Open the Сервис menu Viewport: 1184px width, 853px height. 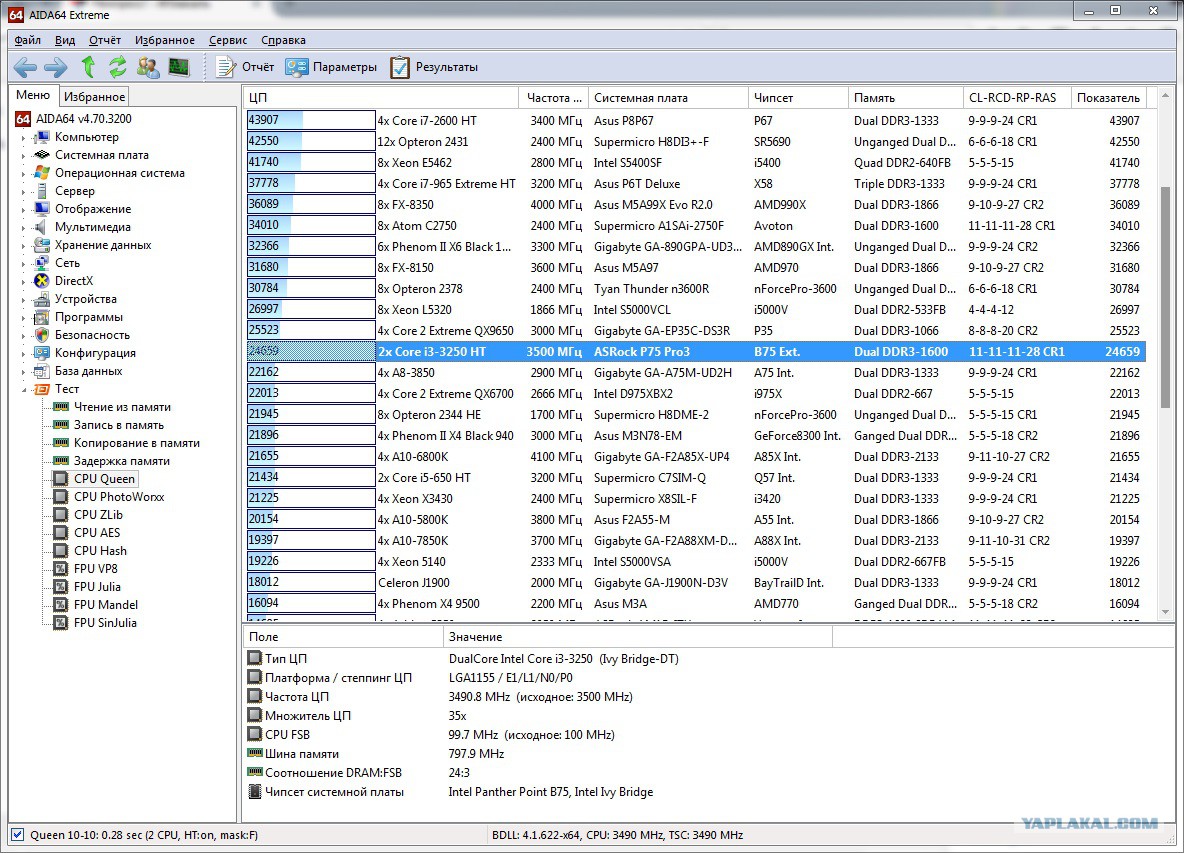(228, 40)
